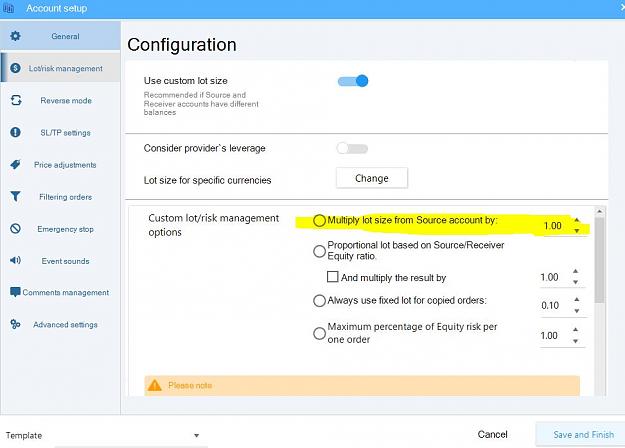Open Event sounds speaker icon

[15, 260]
